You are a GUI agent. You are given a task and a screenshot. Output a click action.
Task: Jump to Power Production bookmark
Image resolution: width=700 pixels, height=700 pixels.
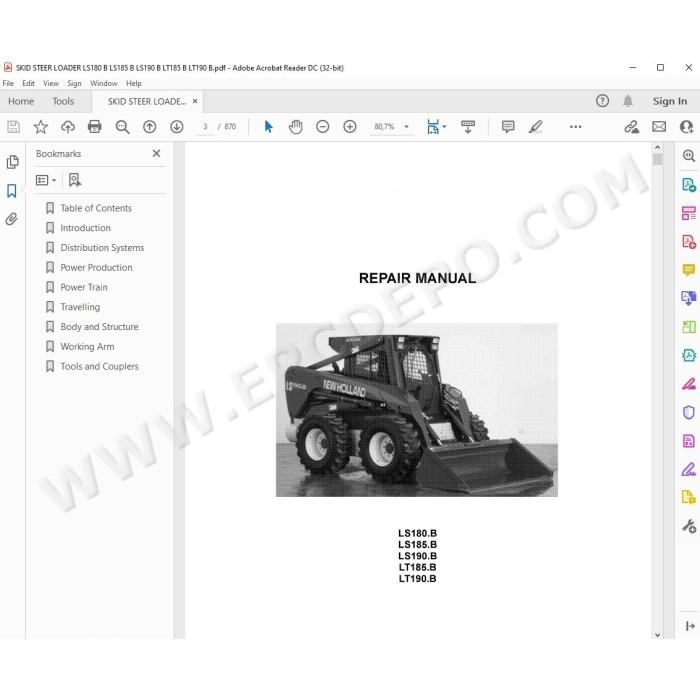[96, 267]
